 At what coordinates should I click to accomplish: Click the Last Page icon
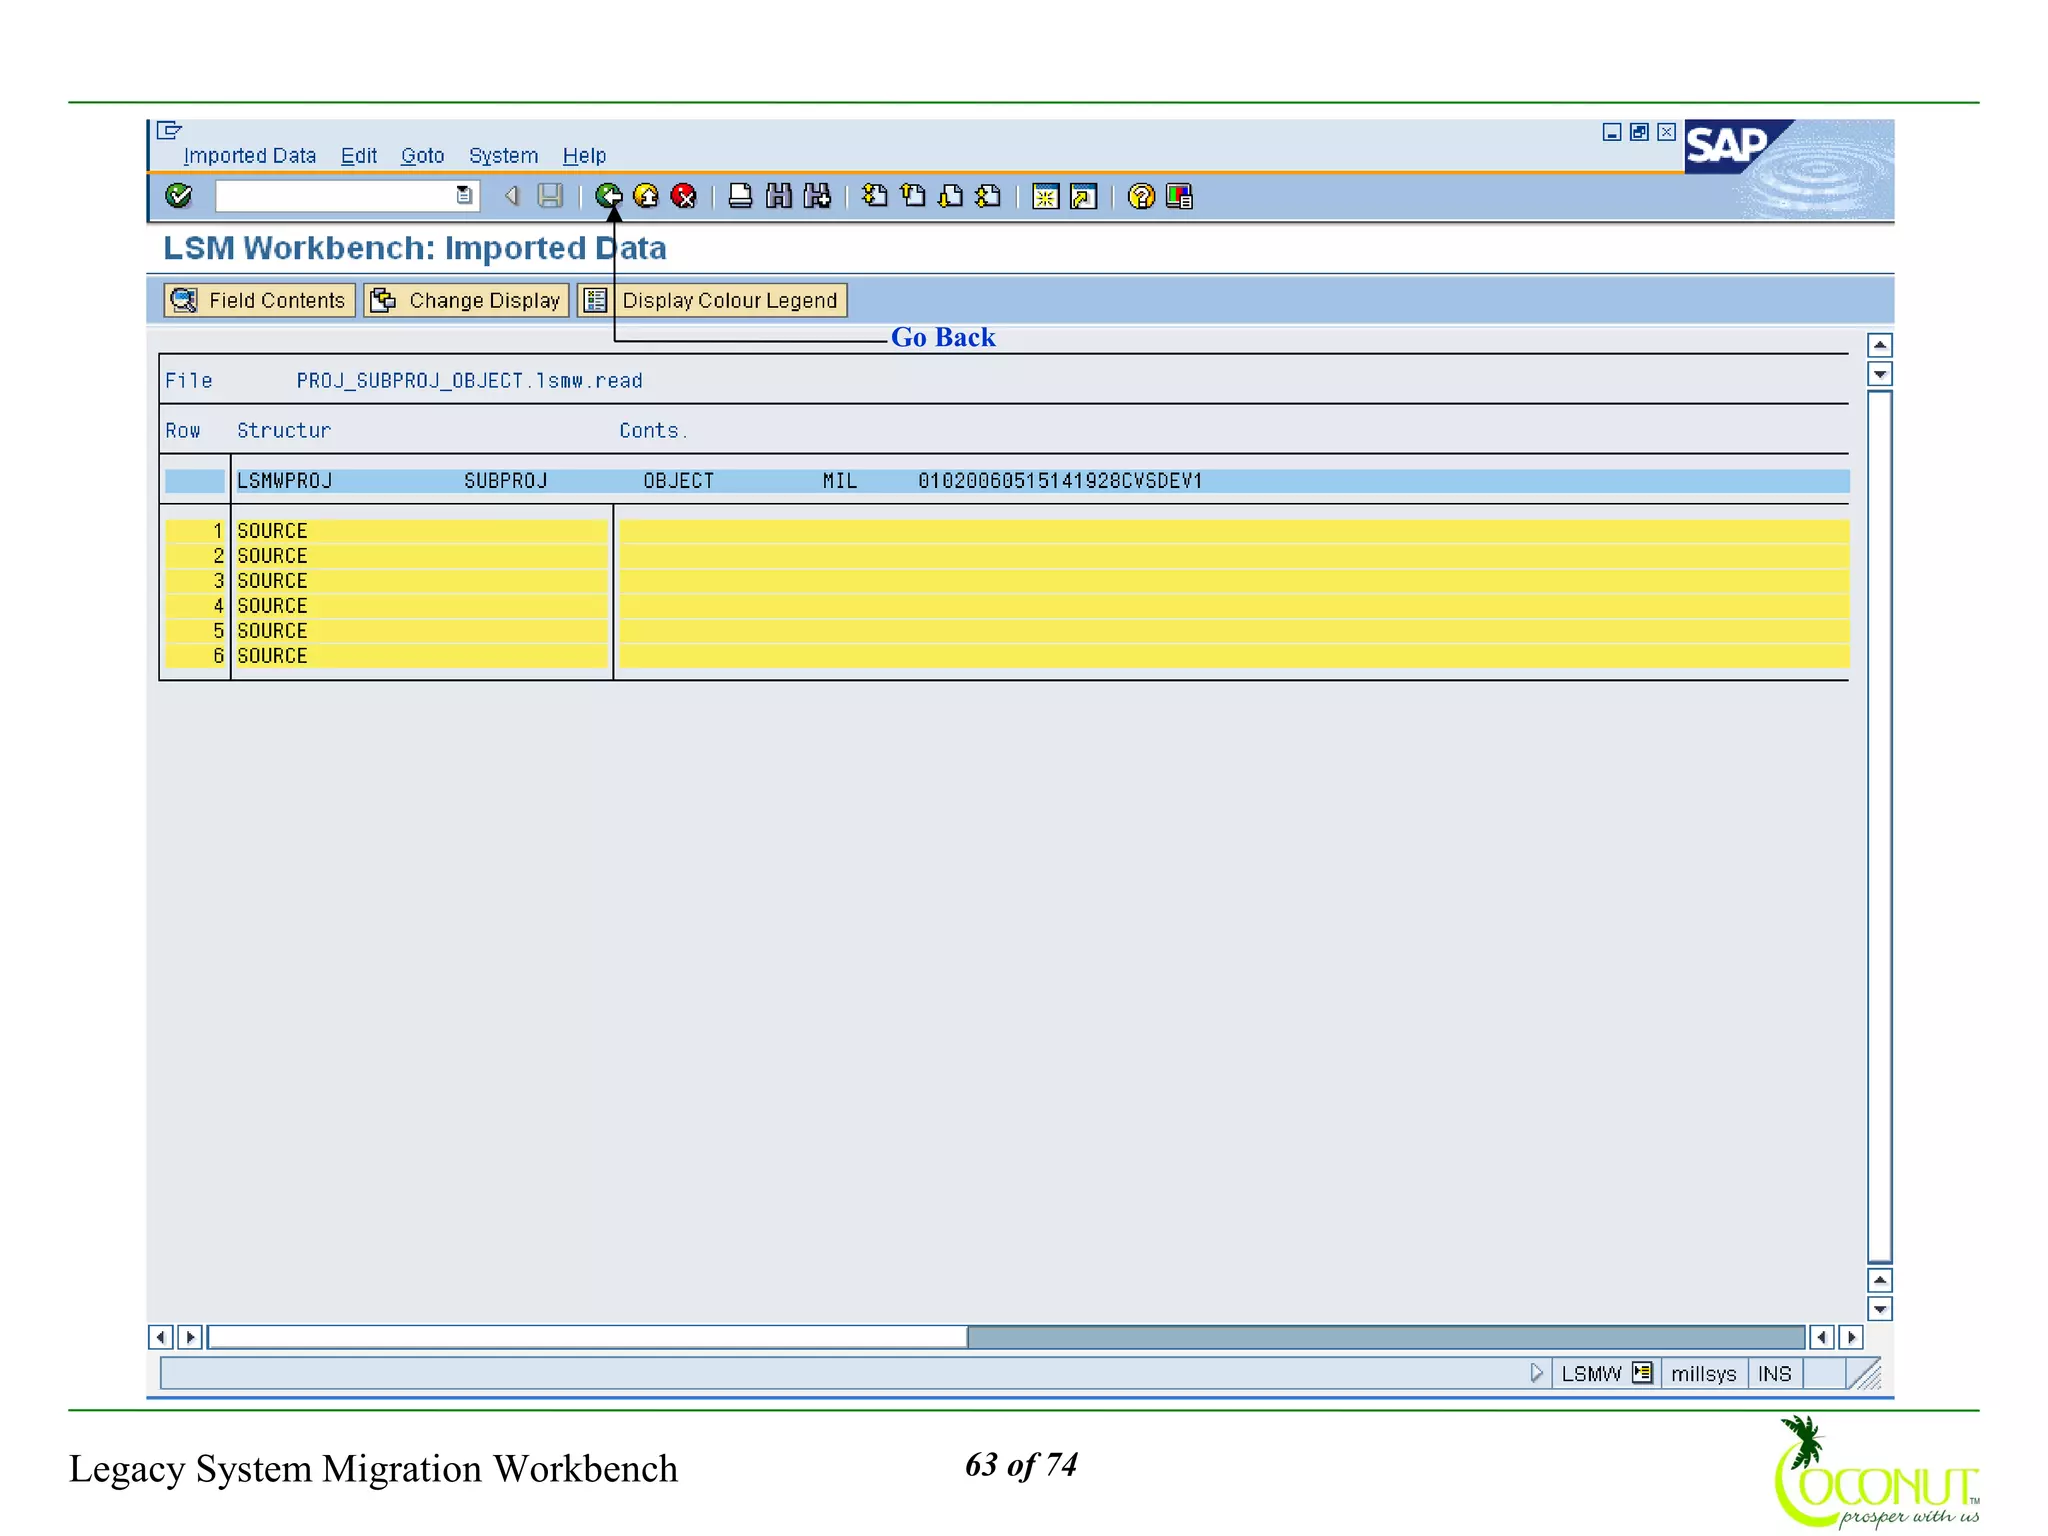[x=989, y=196]
